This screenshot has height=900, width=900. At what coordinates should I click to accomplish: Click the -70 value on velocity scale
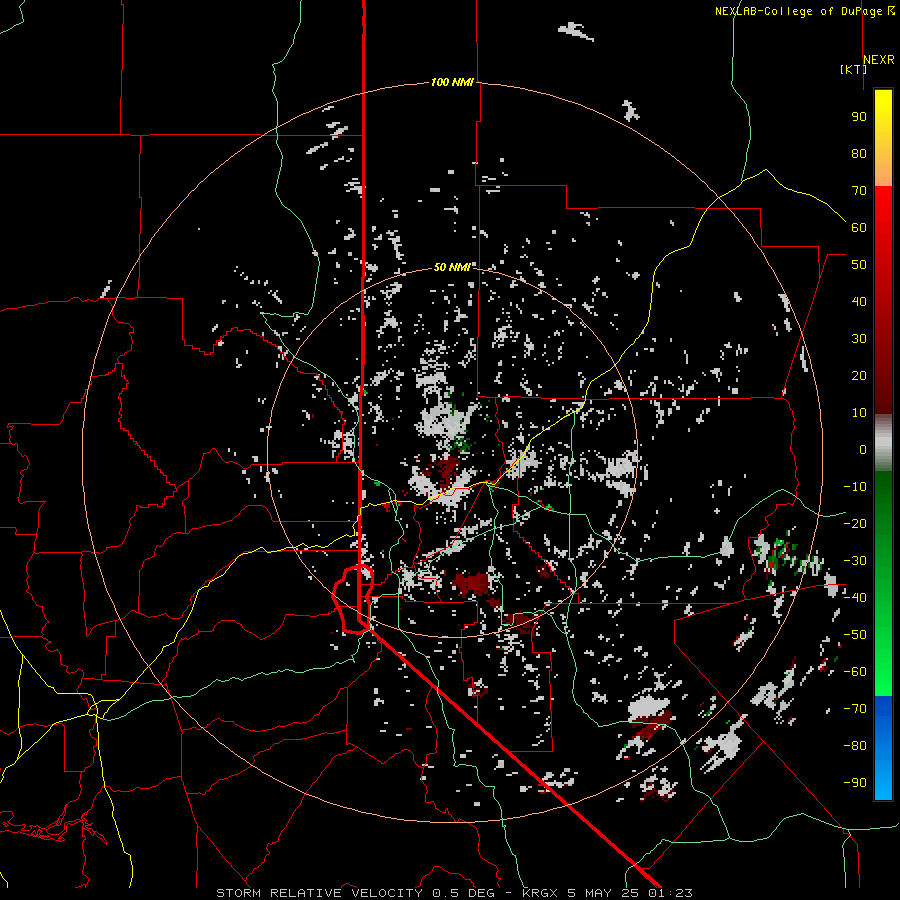coord(855,709)
